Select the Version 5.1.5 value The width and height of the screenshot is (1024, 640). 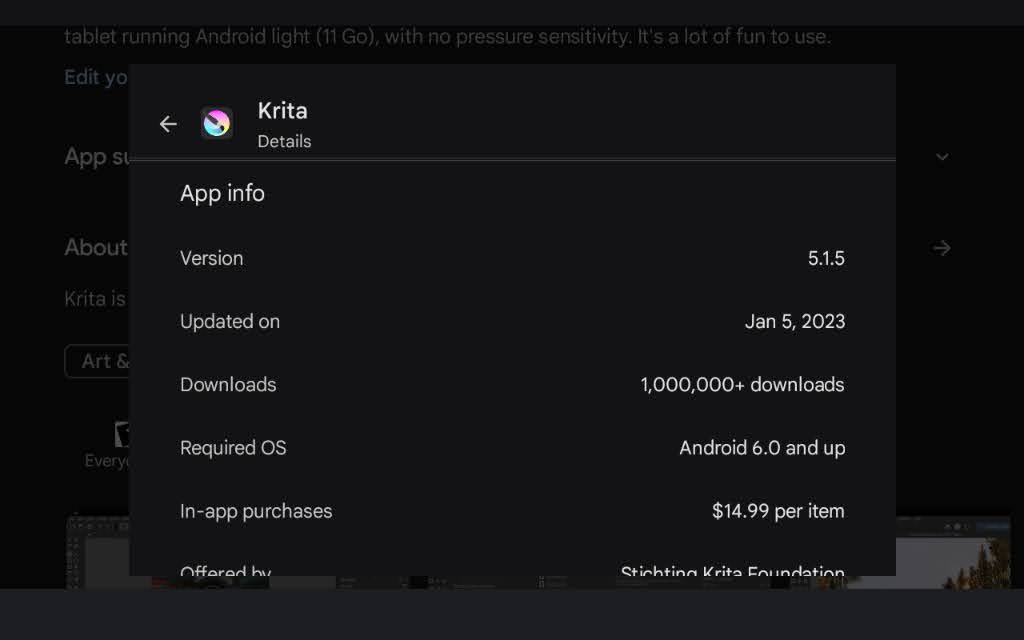(x=826, y=258)
